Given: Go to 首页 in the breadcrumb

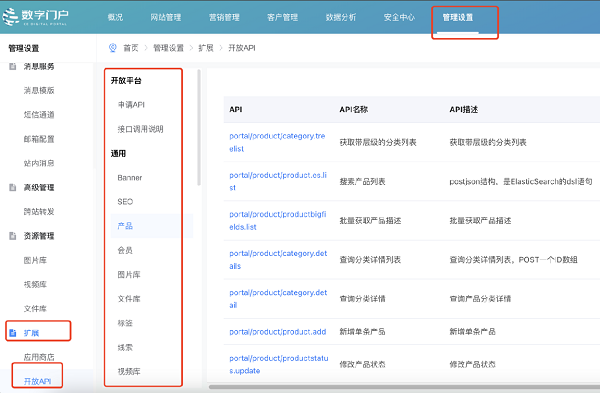Looking at the screenshot, I should [131, 48].
